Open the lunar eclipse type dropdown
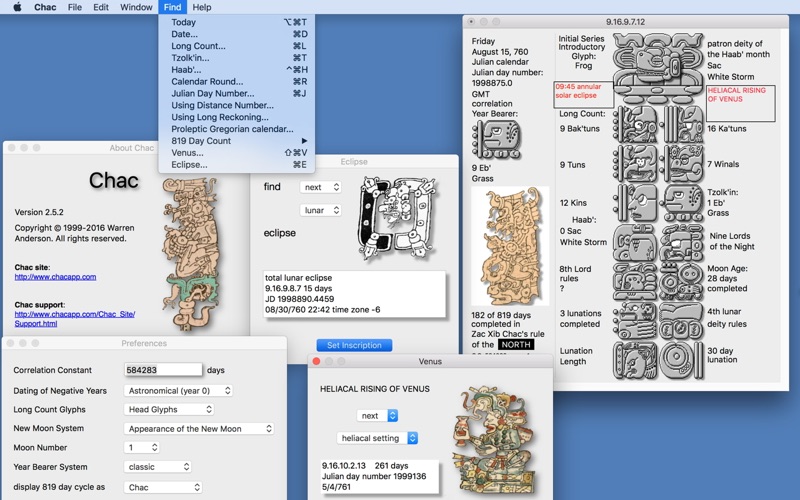This screenshot has width=800, height=500. pos(320,210)
